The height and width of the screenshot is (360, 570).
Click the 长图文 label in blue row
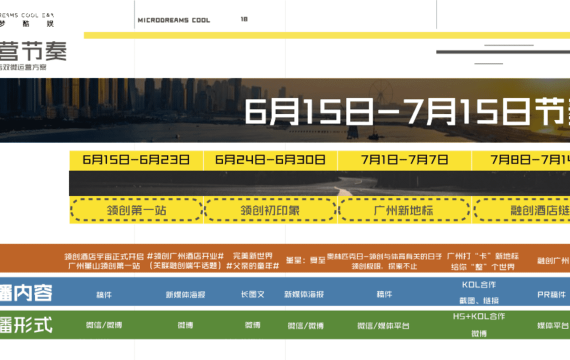(253, 294)
